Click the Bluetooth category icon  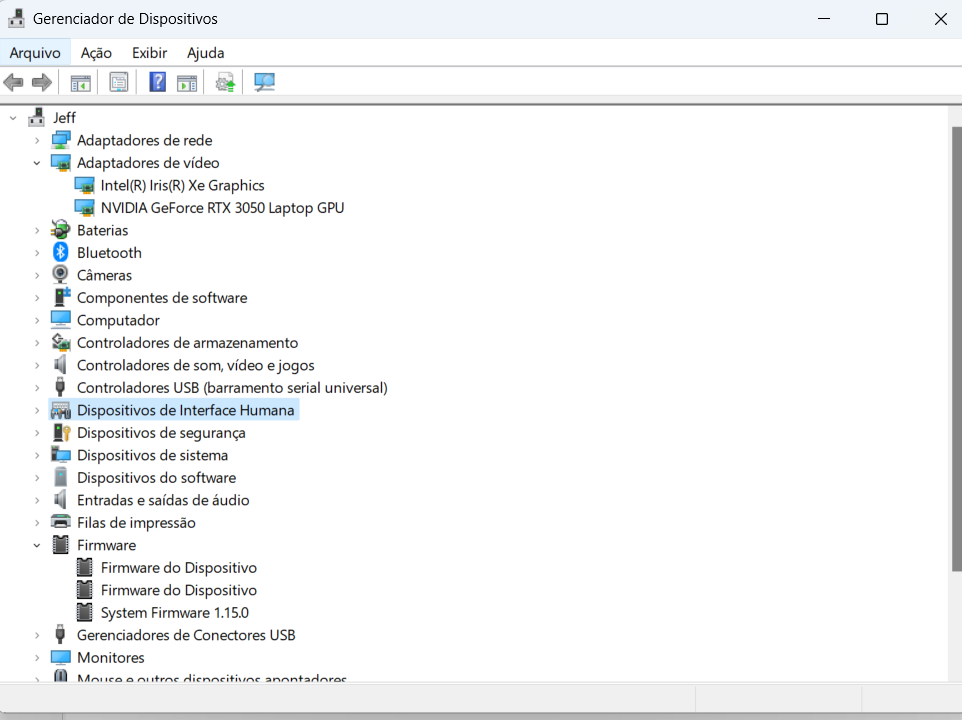pos(61,252)
